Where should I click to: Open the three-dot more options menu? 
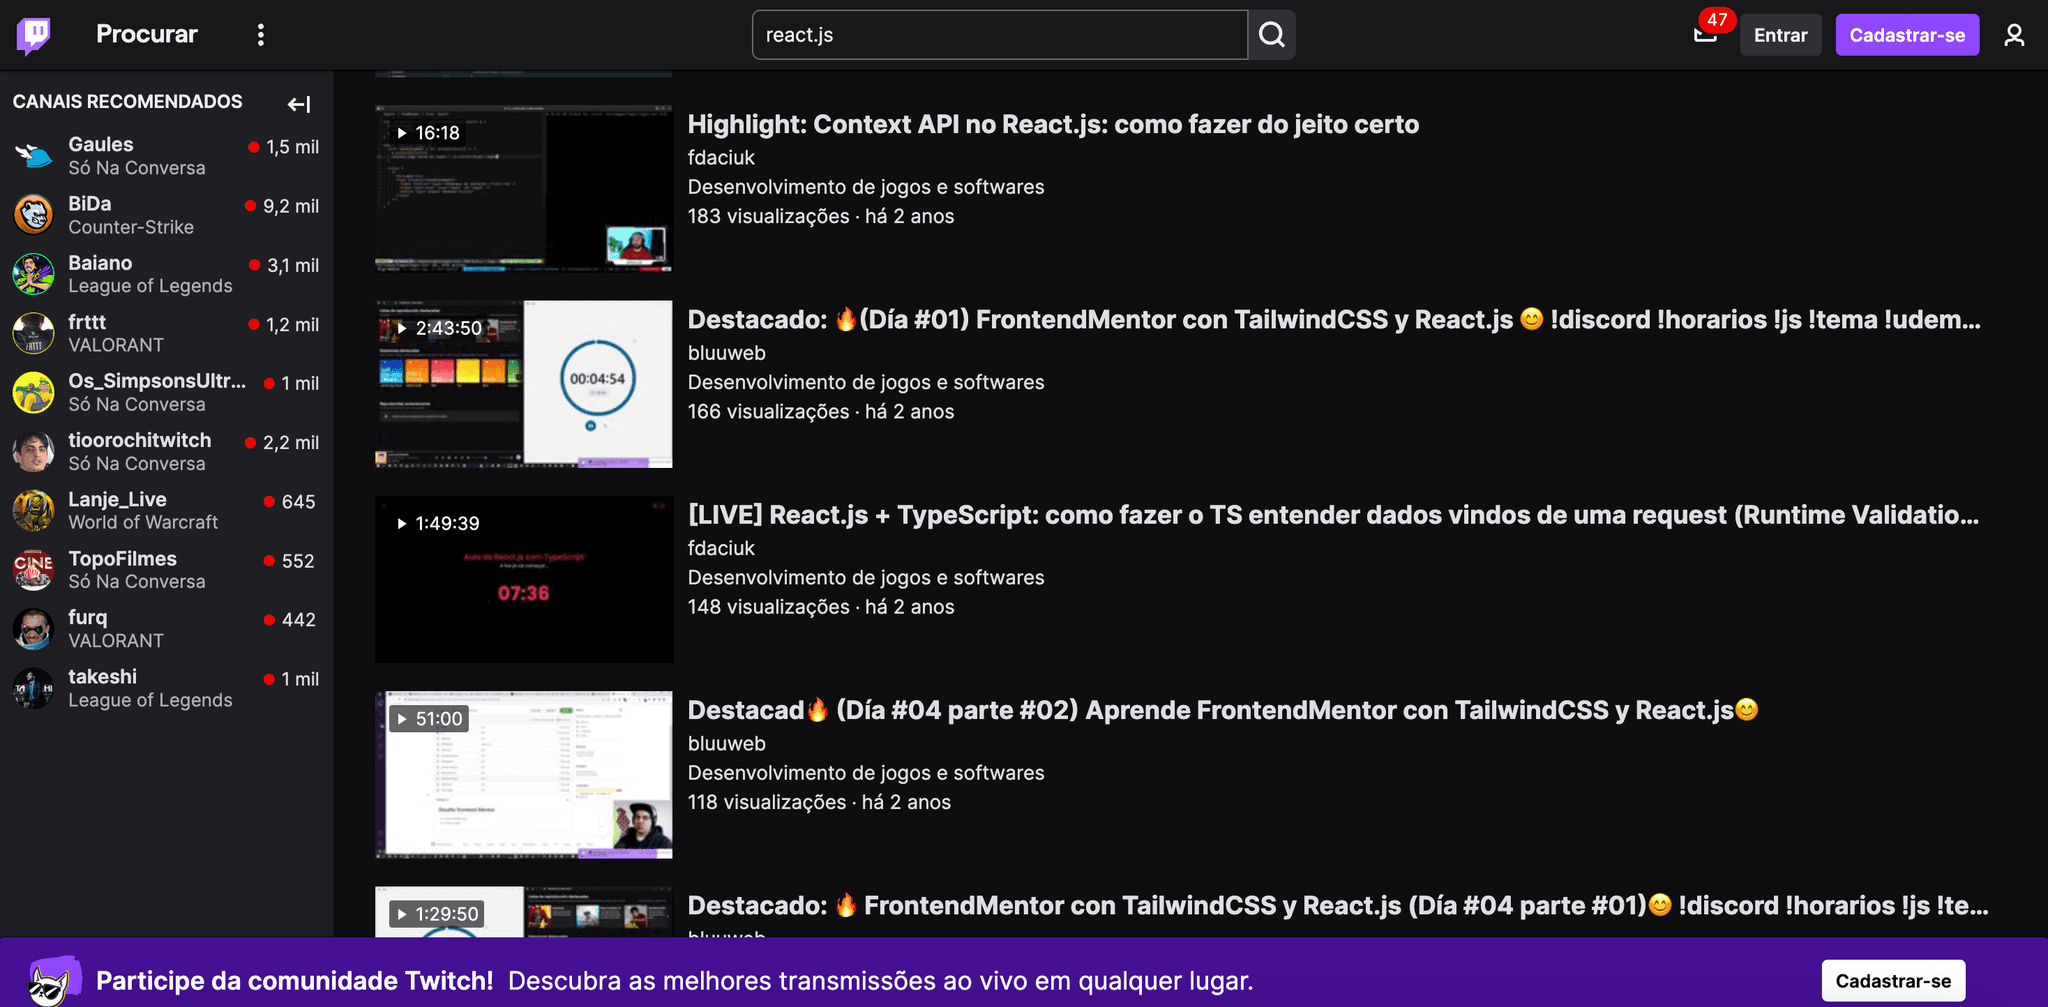261,35
